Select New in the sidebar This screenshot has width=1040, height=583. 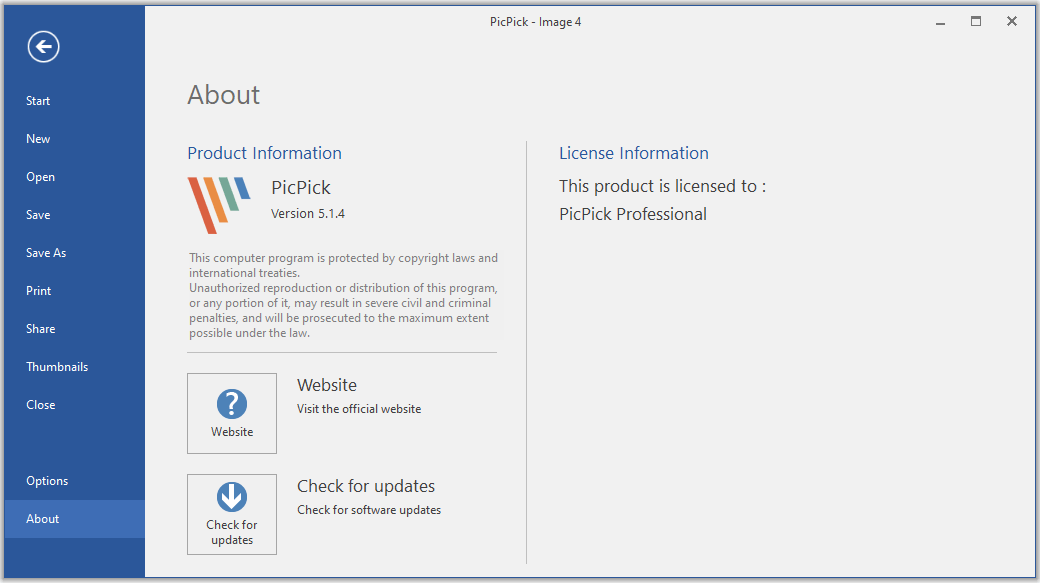pos(38,139)
